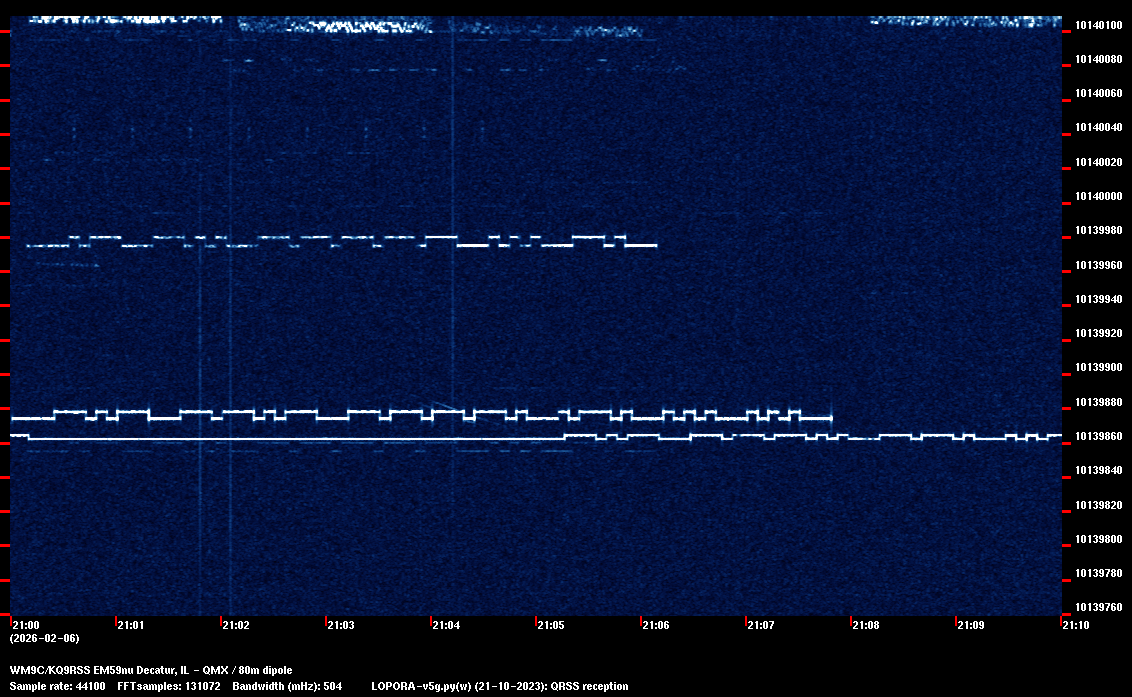Click the WM9C/KQ9RSS station info text
The height and width of the screenshot is (697, 1132).
coord(151,669)
